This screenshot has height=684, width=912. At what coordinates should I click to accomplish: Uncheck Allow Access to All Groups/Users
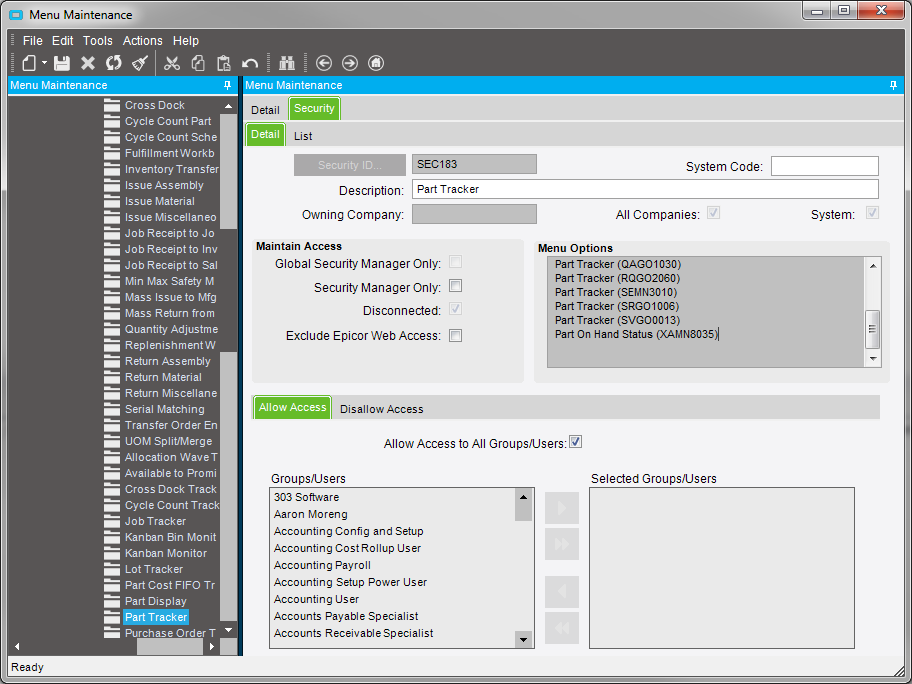pos(575,442)
